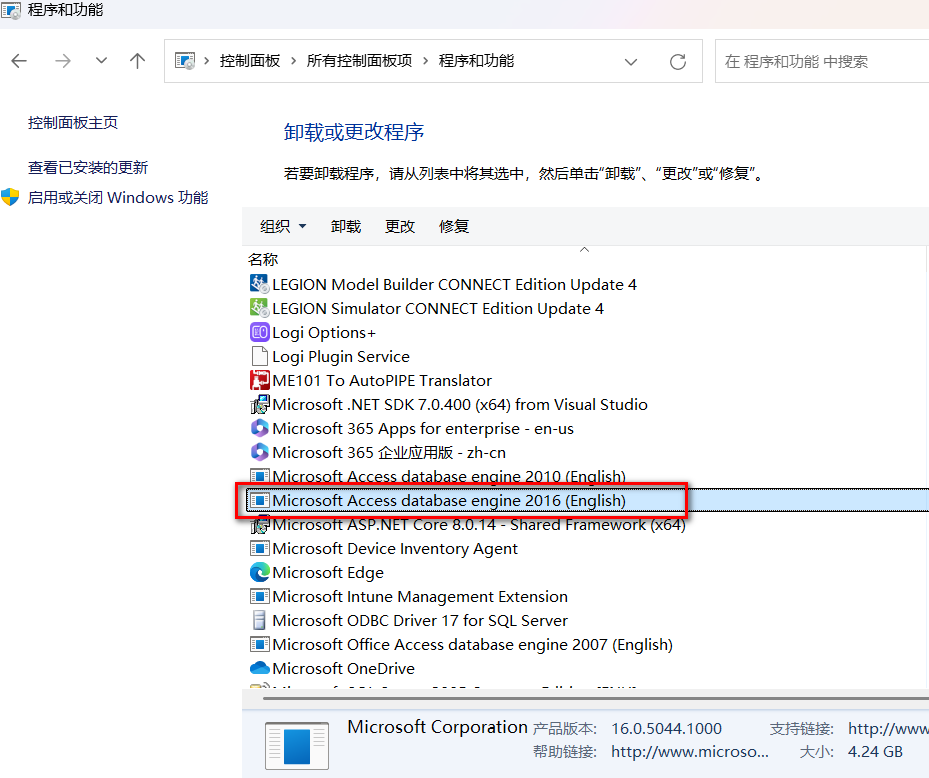Click the Microsoft Device Inventory Agent icon
The height and width of the screenshot is (778, 929).
(x=260, y=548)
